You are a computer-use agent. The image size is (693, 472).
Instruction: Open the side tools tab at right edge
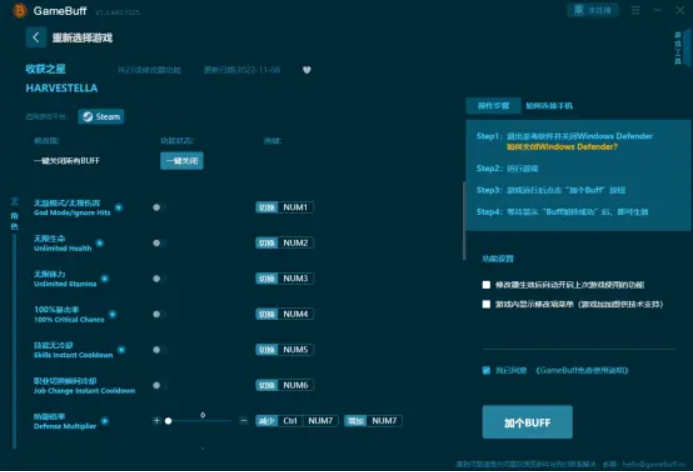click(681, 48)
